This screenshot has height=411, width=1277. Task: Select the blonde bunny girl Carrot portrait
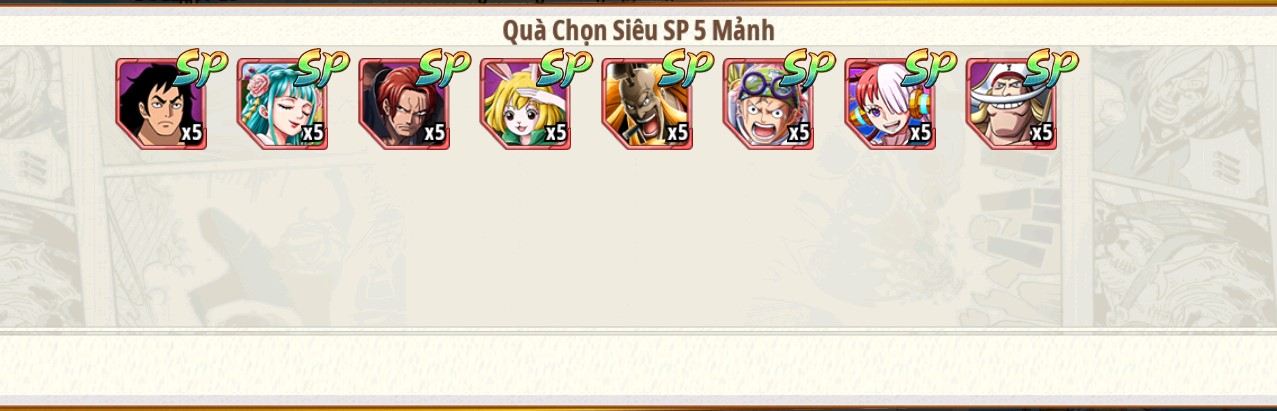[525, 104]
